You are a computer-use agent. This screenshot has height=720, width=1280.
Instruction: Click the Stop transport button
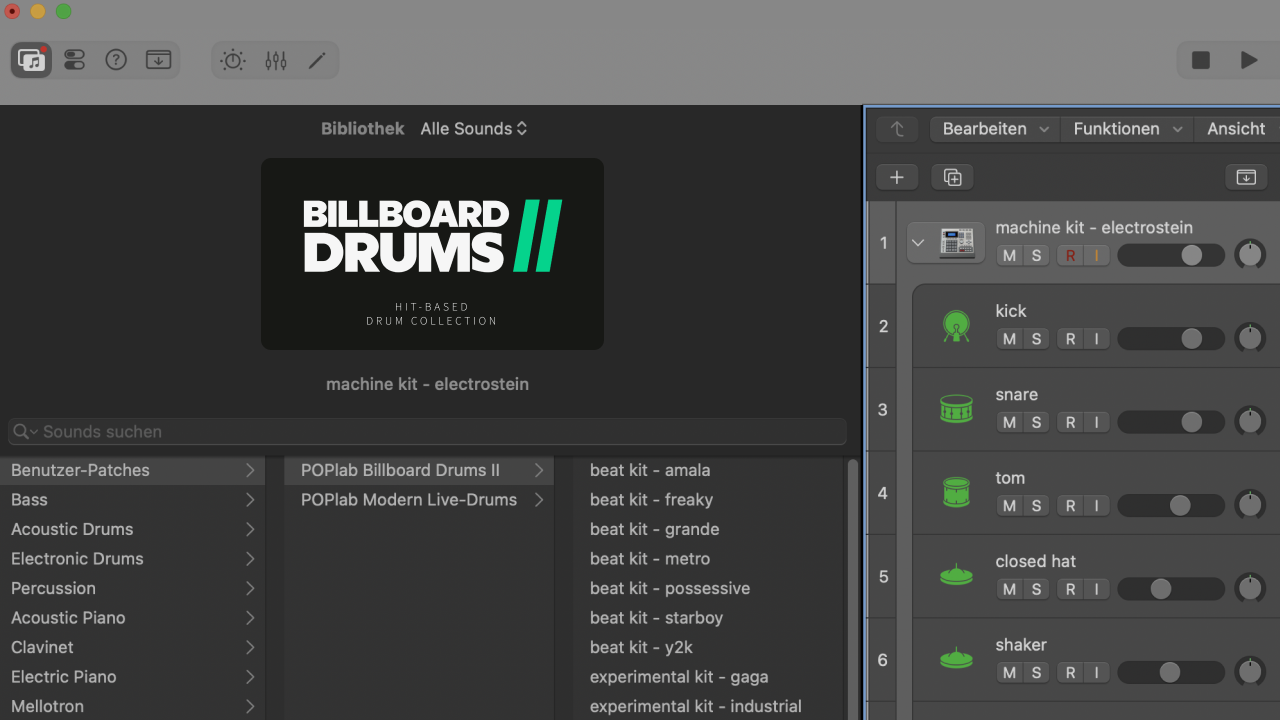pyautogui.click(x=1201, y=60)
